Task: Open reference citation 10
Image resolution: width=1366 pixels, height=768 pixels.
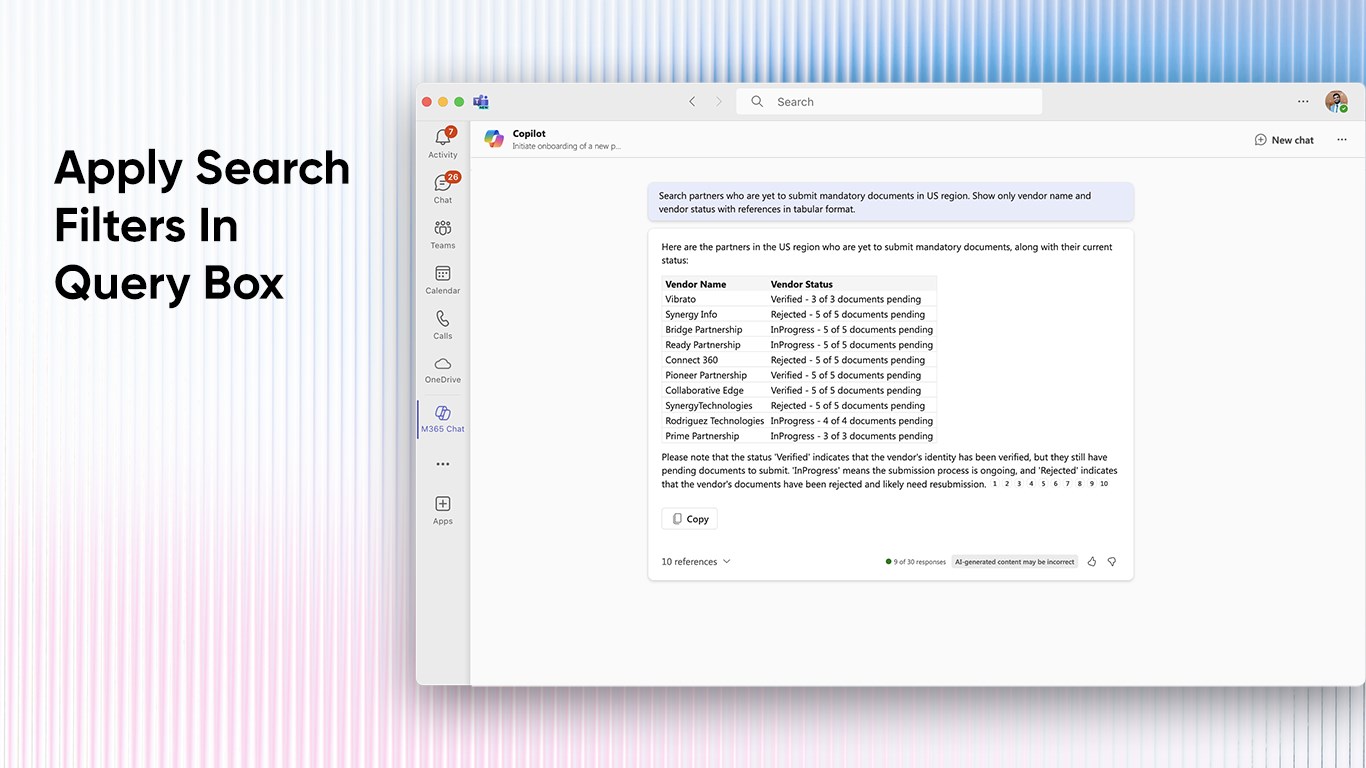Action: click(1104, 484)
